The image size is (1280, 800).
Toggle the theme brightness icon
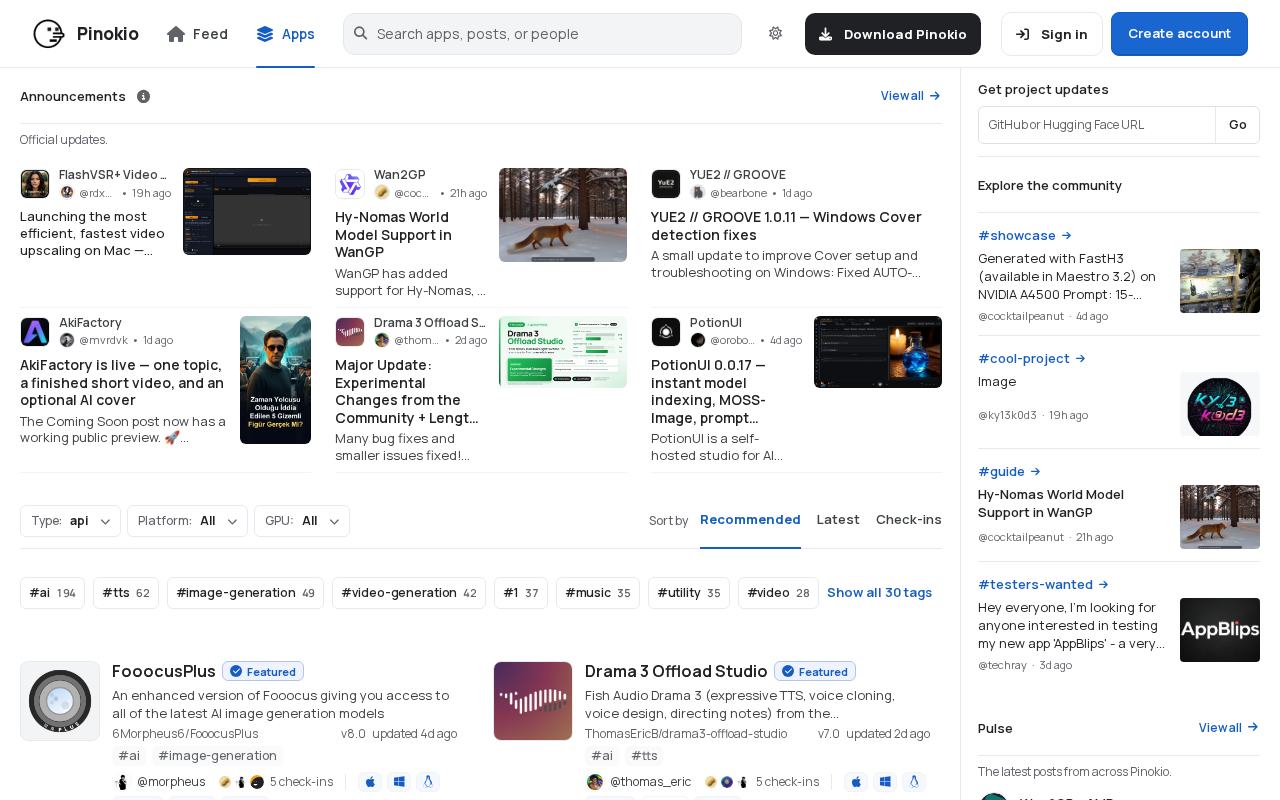coord(775,33)
